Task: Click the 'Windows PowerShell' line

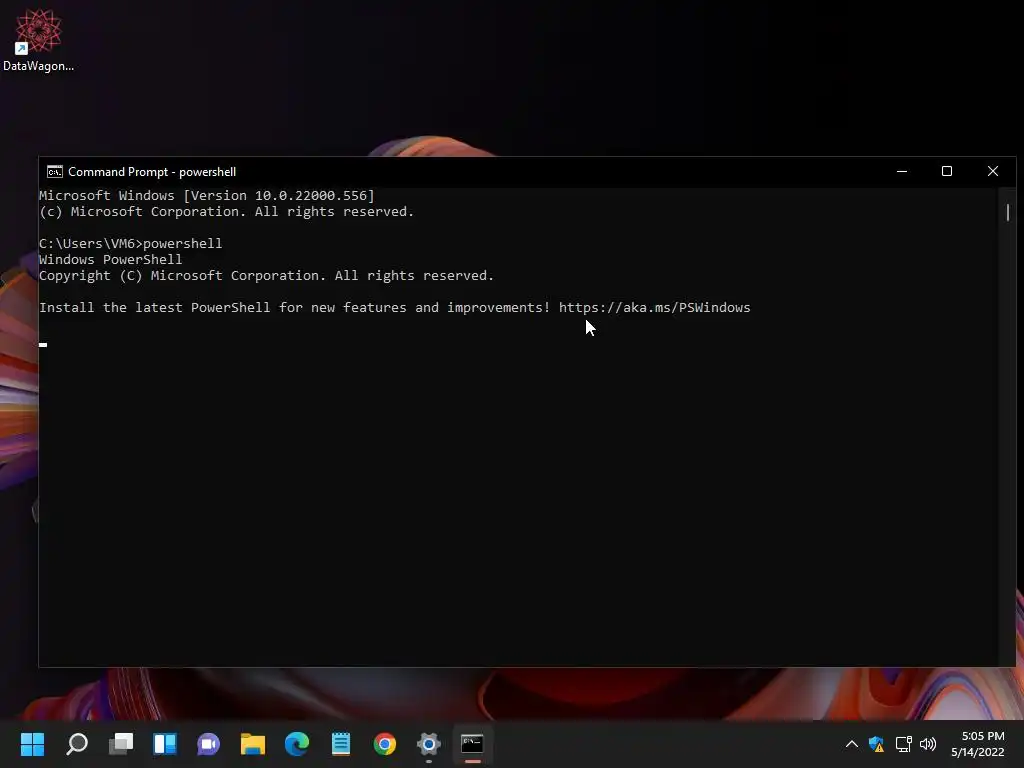Action: (x=110, y=259)
